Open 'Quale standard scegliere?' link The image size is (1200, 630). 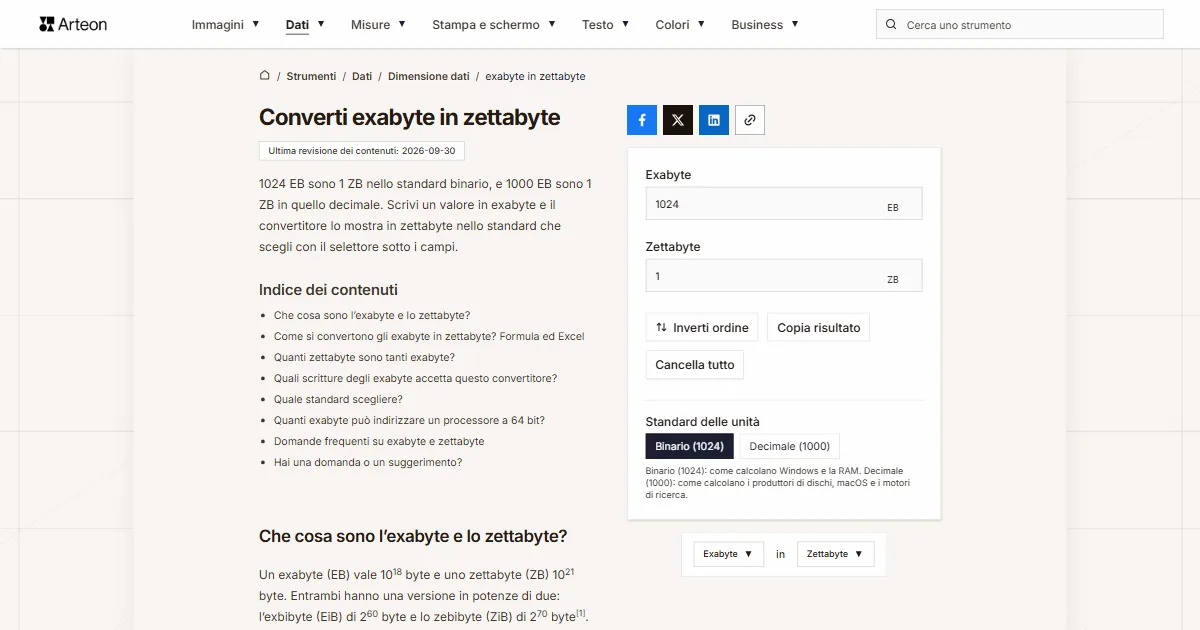pos(338,399)
